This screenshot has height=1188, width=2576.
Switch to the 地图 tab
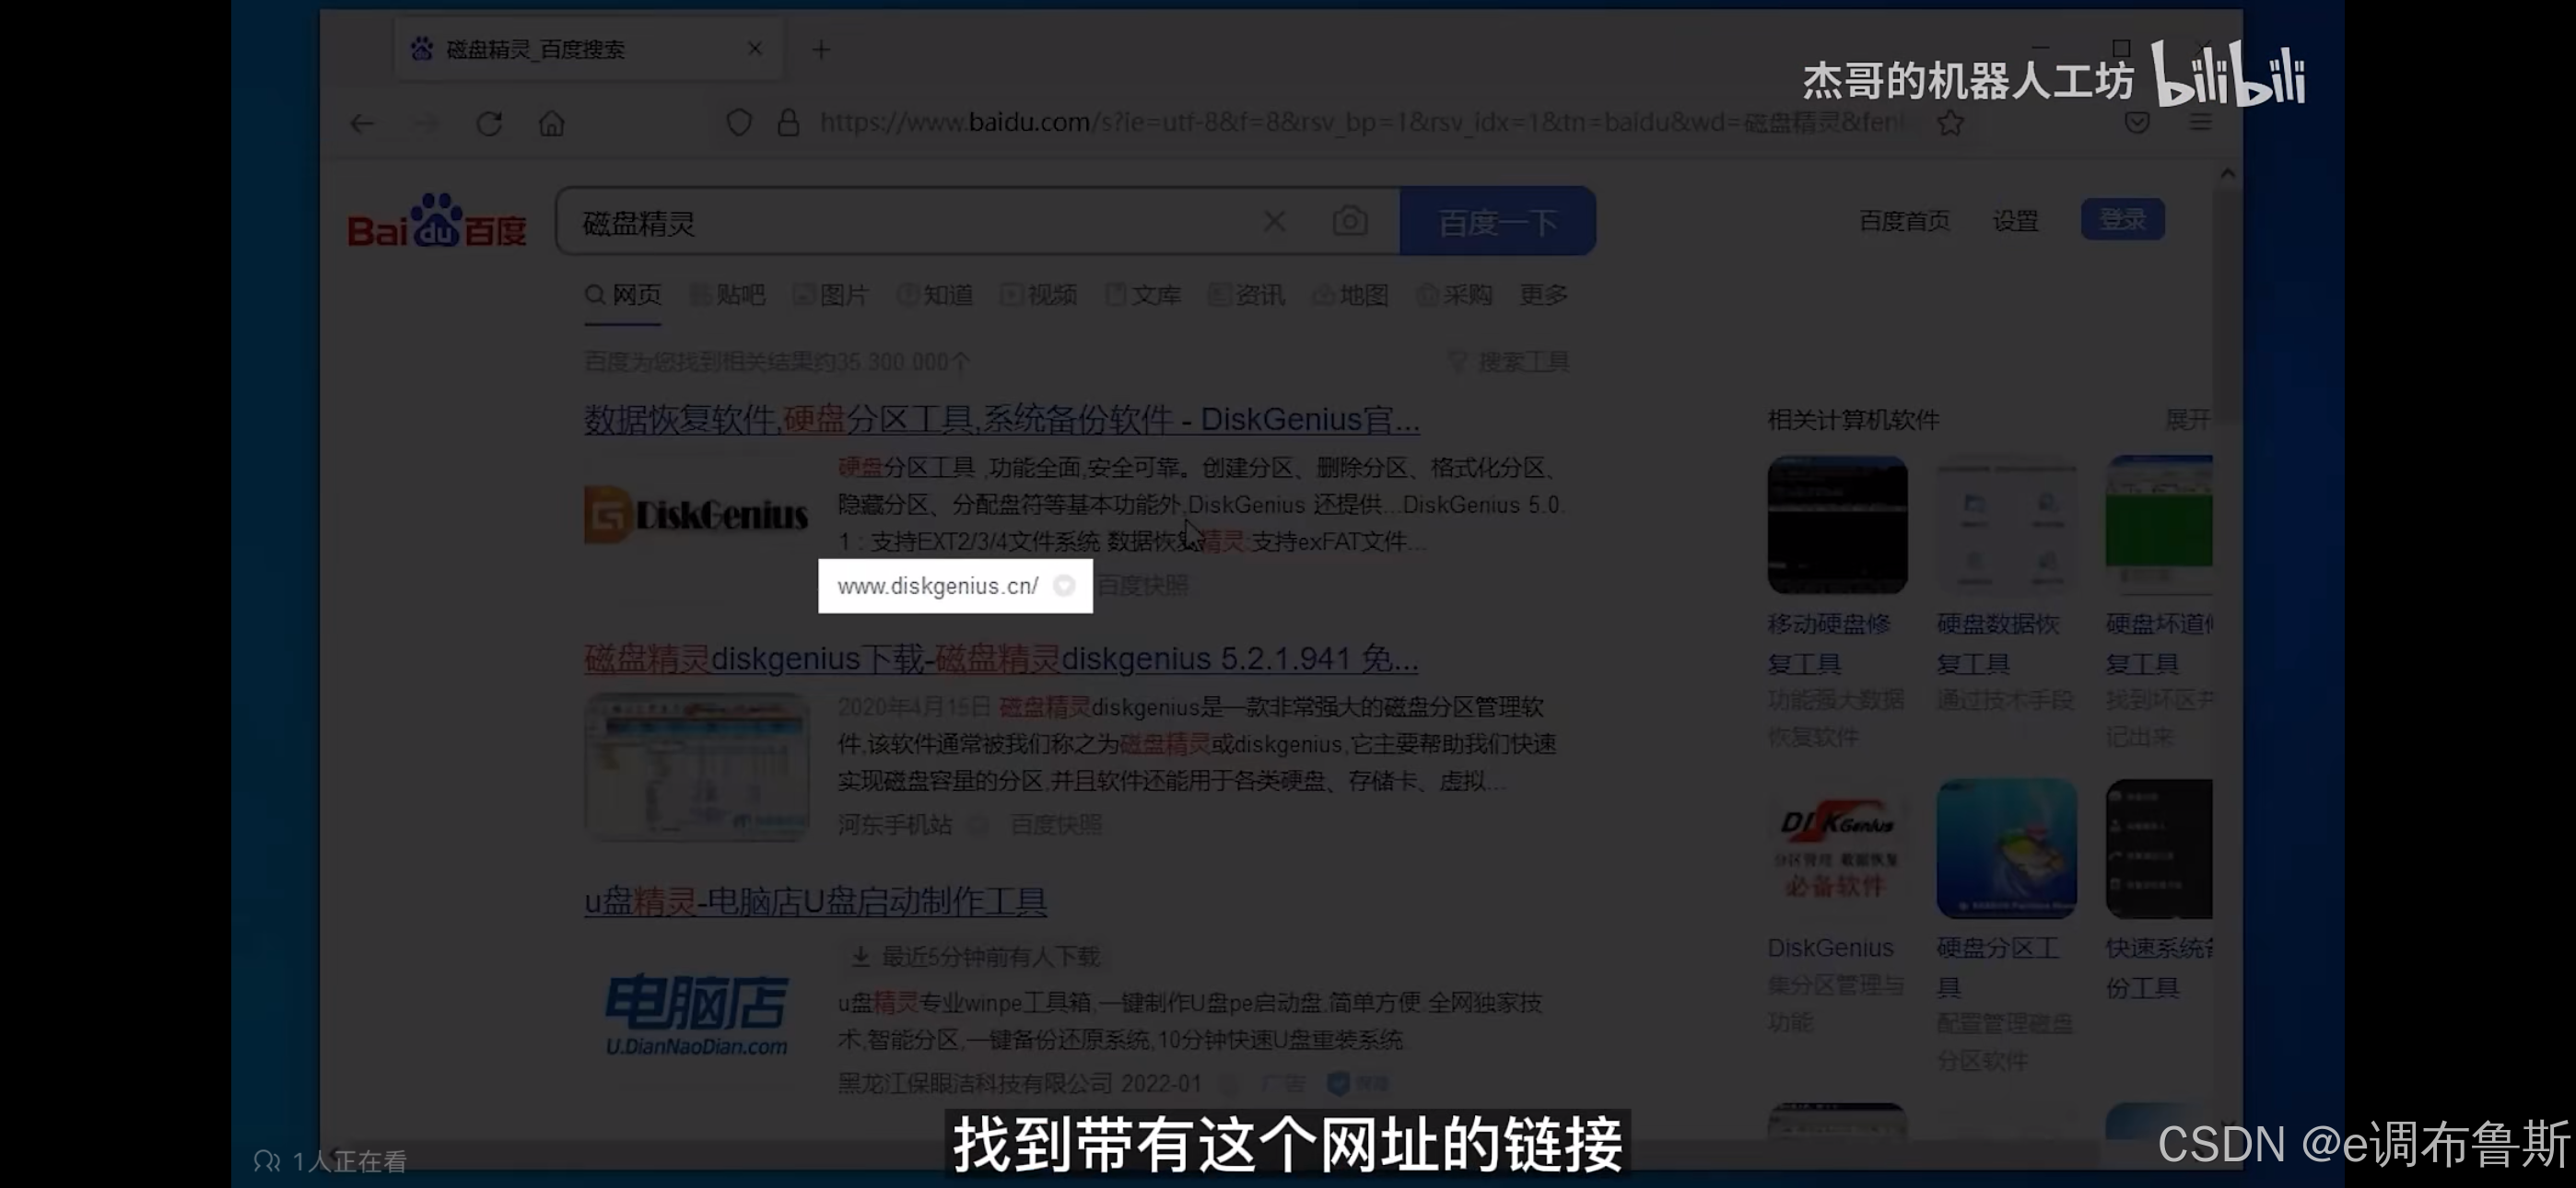1351,294
